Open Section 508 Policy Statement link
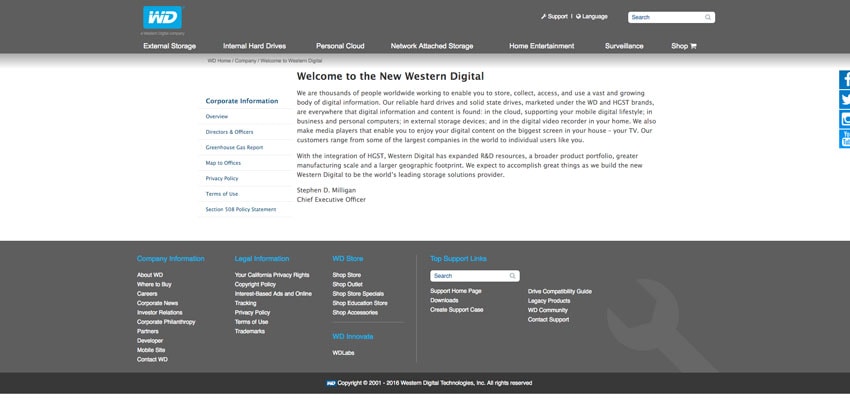 click(x=241, y=210)
